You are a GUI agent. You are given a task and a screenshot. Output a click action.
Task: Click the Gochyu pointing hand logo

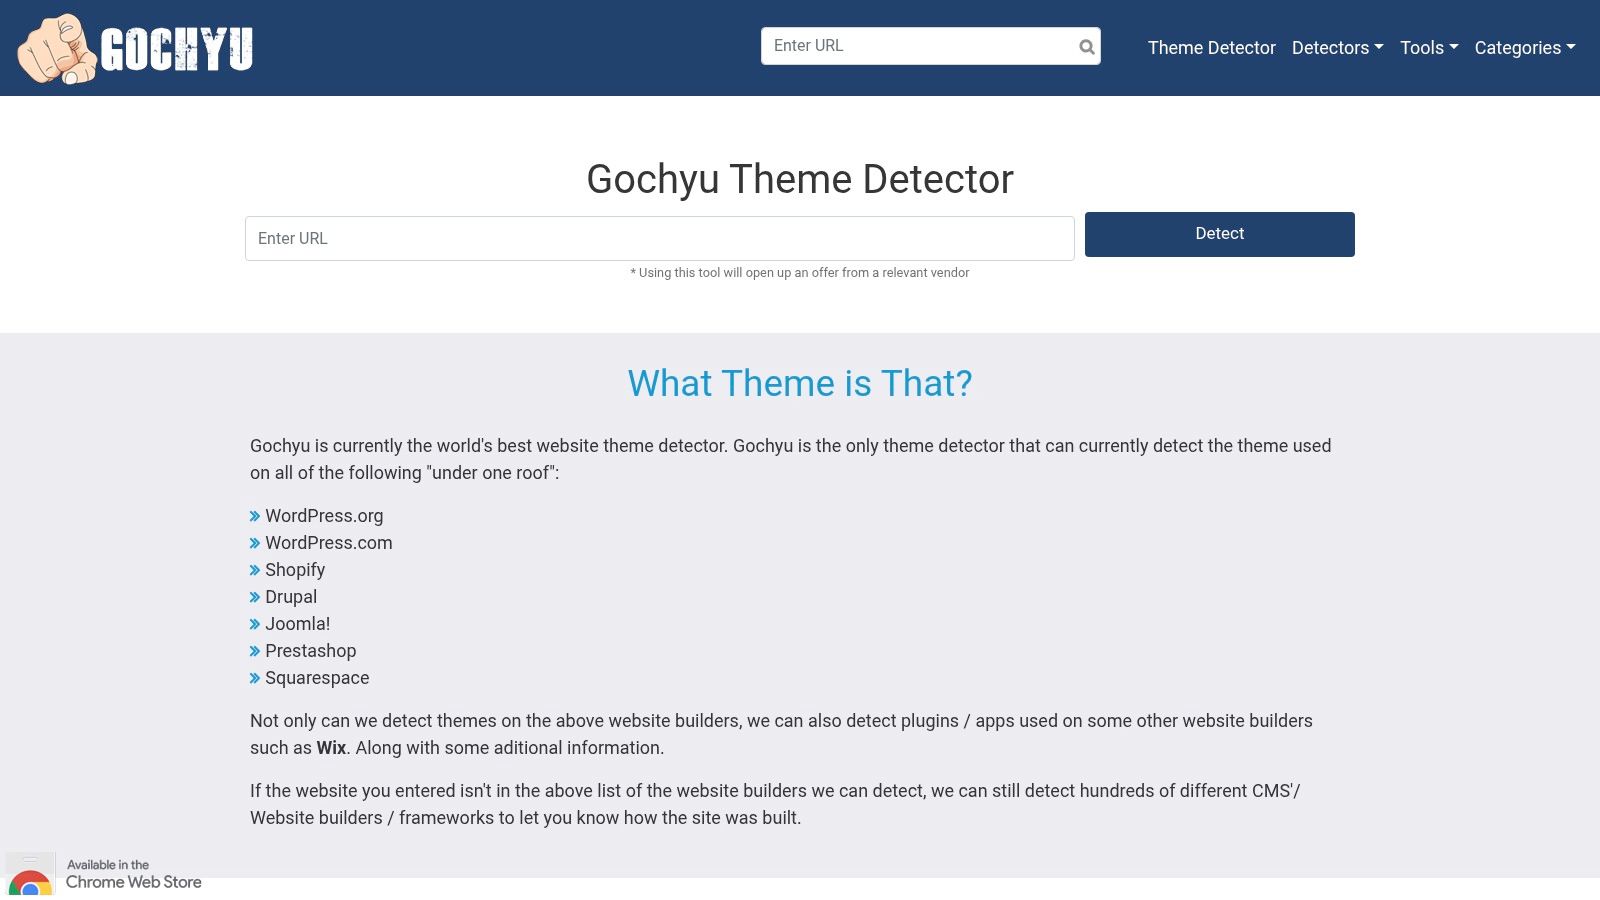[x=57, y=49]
